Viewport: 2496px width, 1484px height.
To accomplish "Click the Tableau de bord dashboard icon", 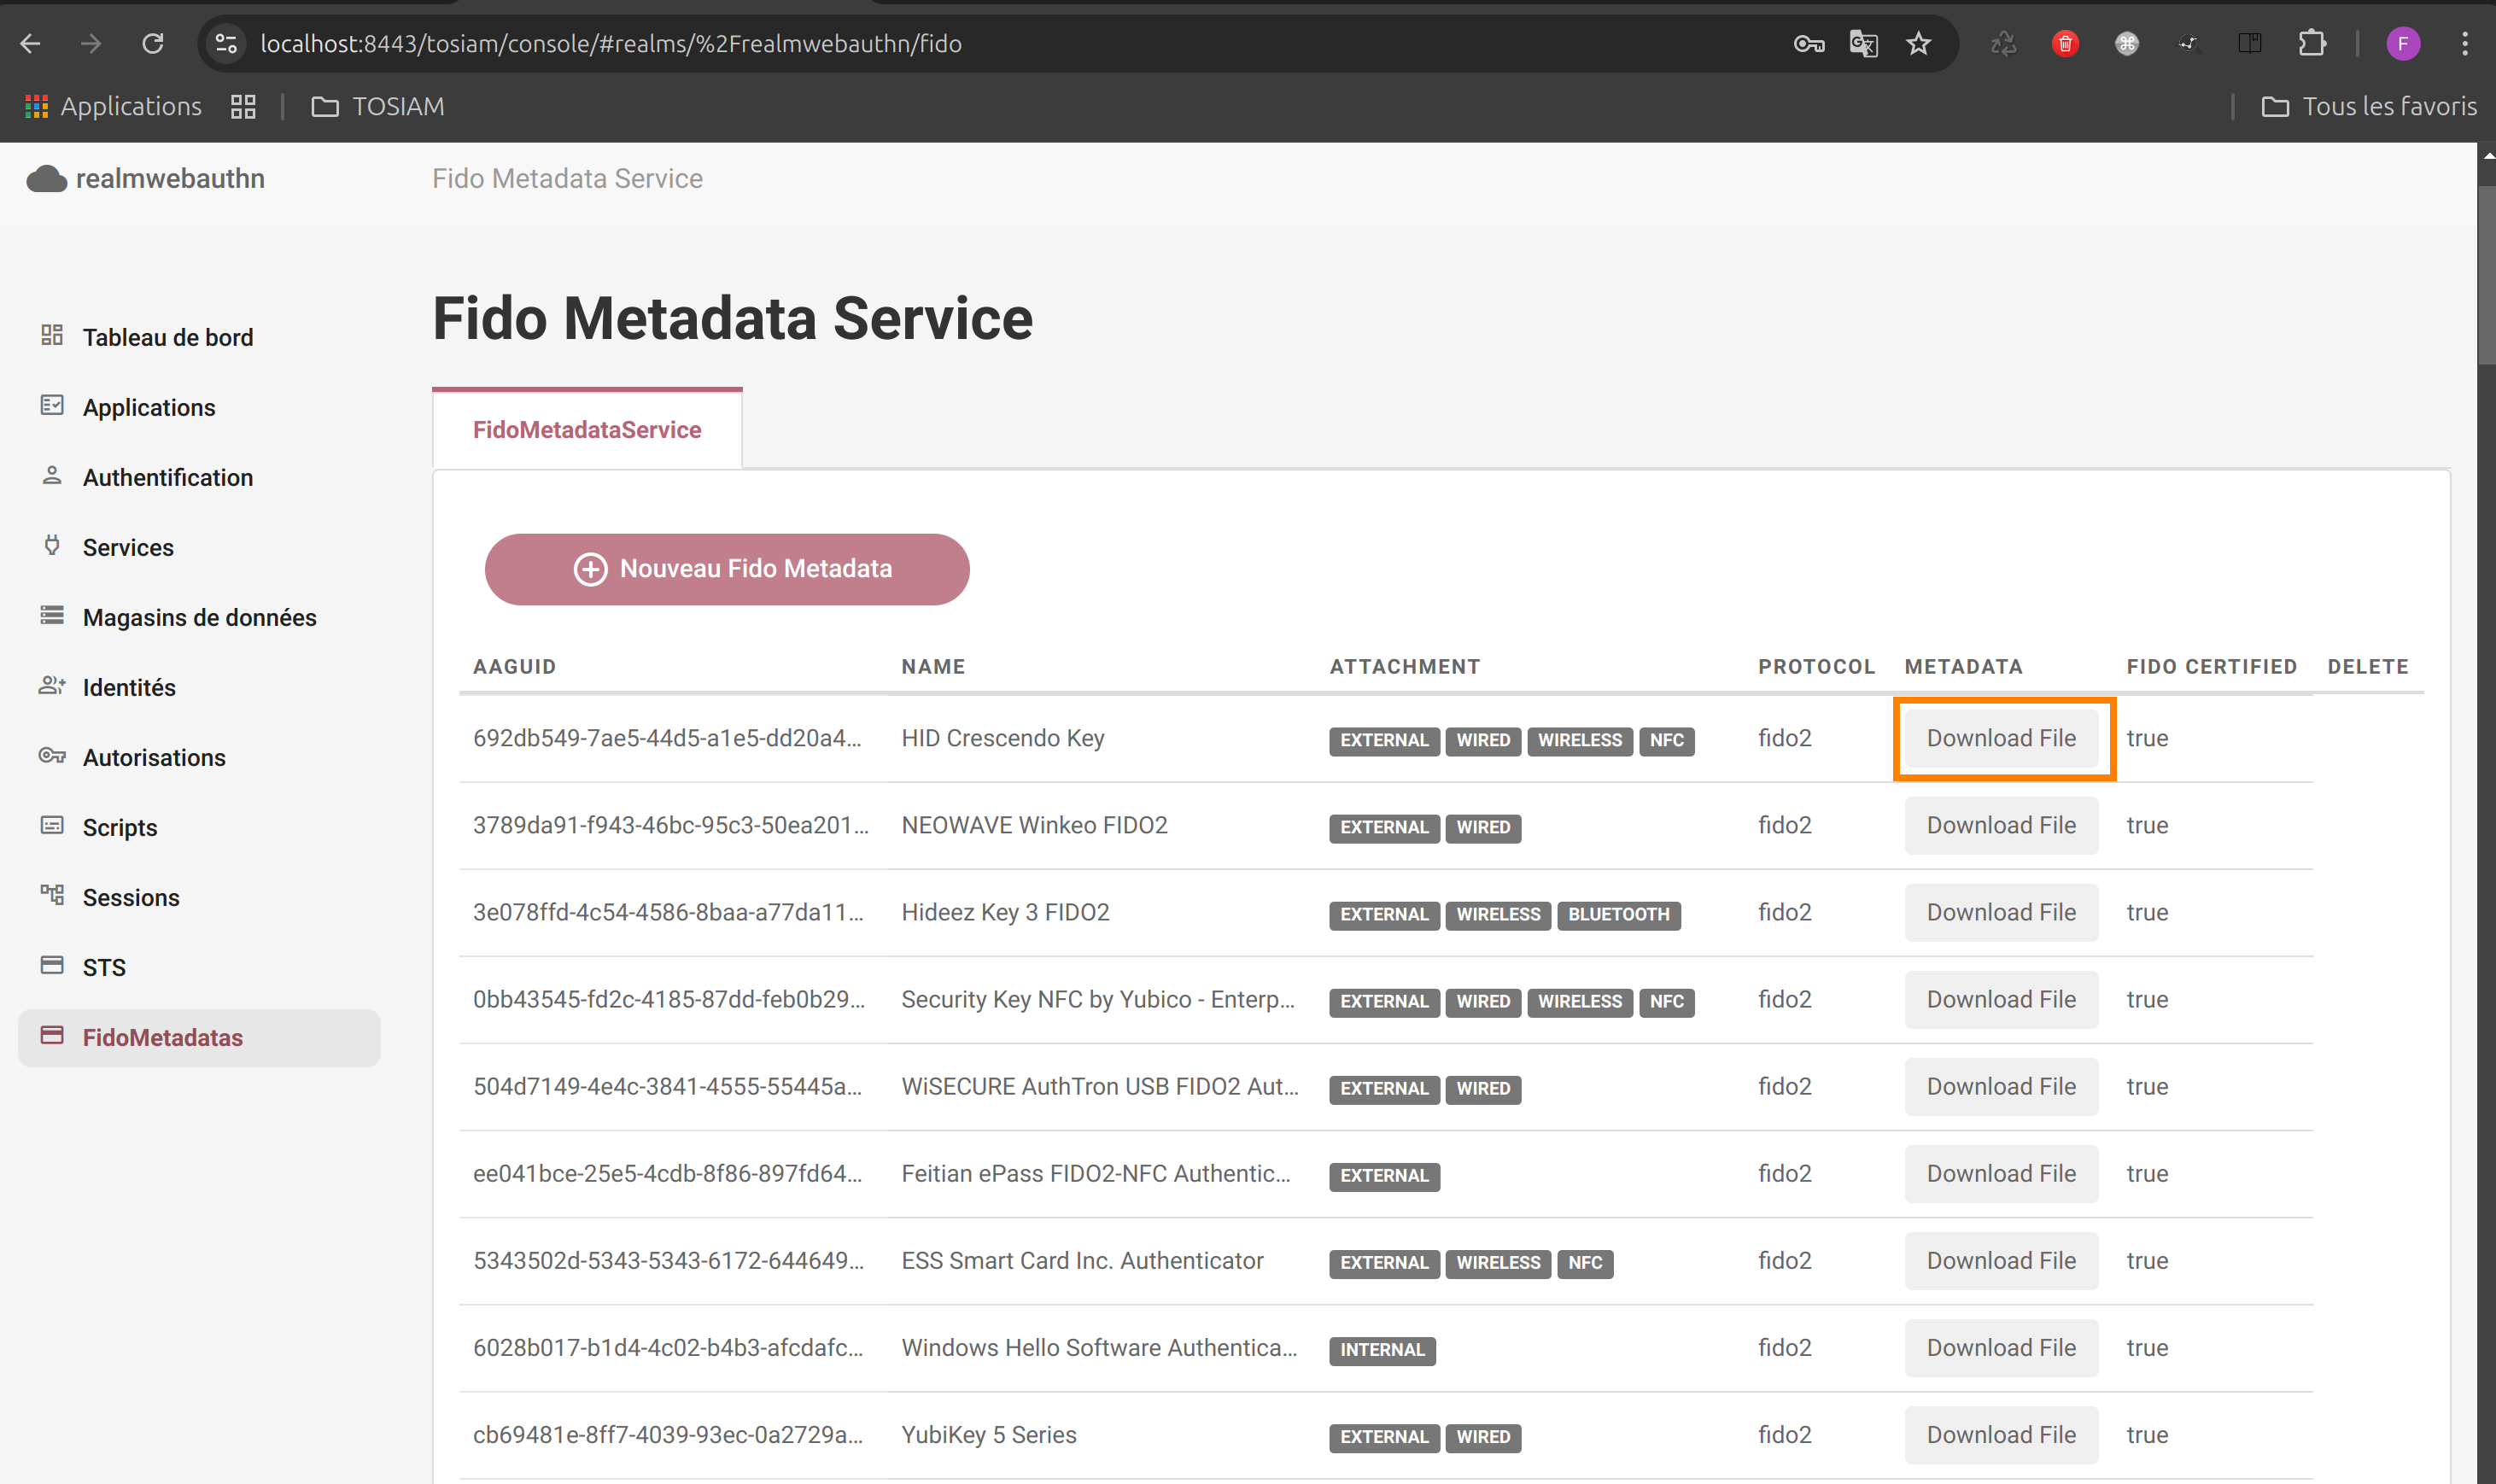I will [52, 335].
